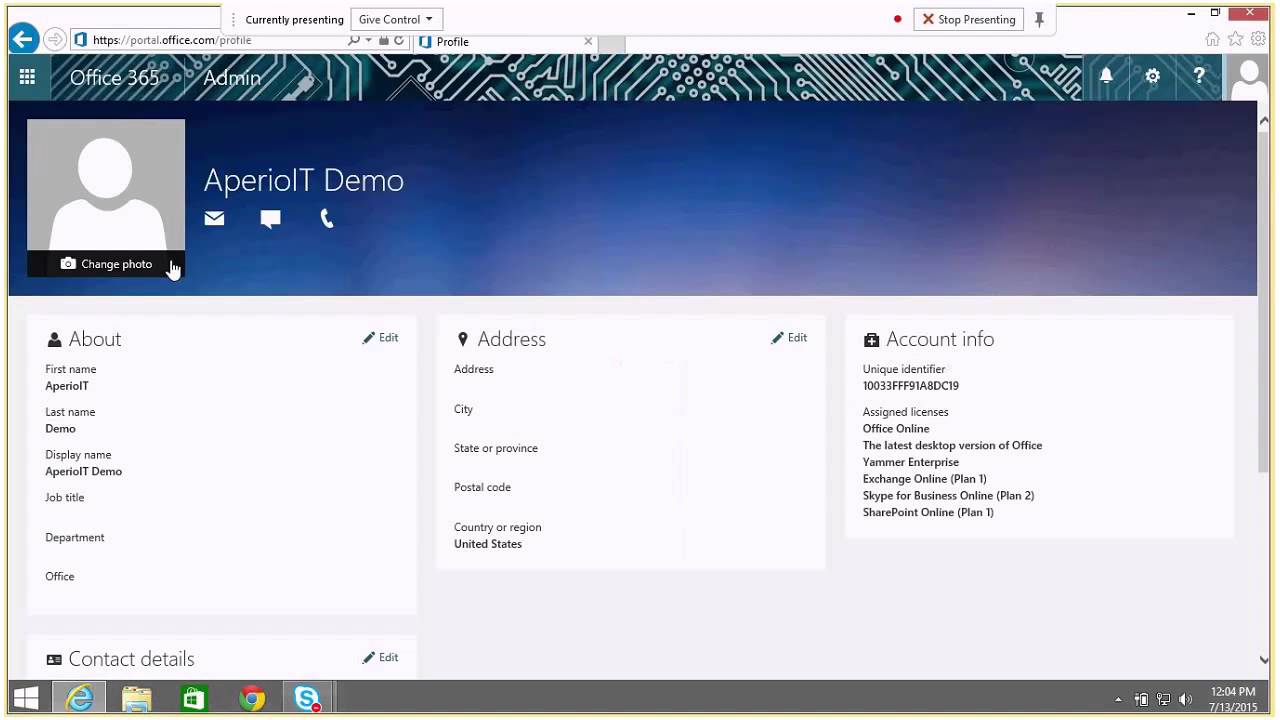Open the notifications bell
This screenshot has width=1280, height=720.
(1106, 76)
